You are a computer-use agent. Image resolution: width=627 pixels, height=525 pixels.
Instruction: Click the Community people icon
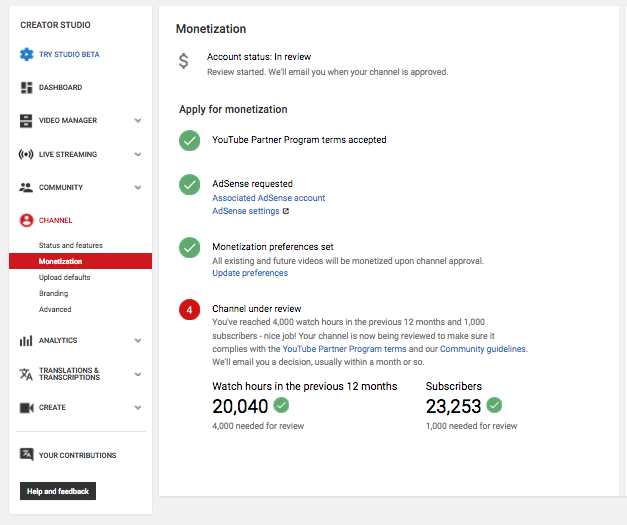(26, 188)
